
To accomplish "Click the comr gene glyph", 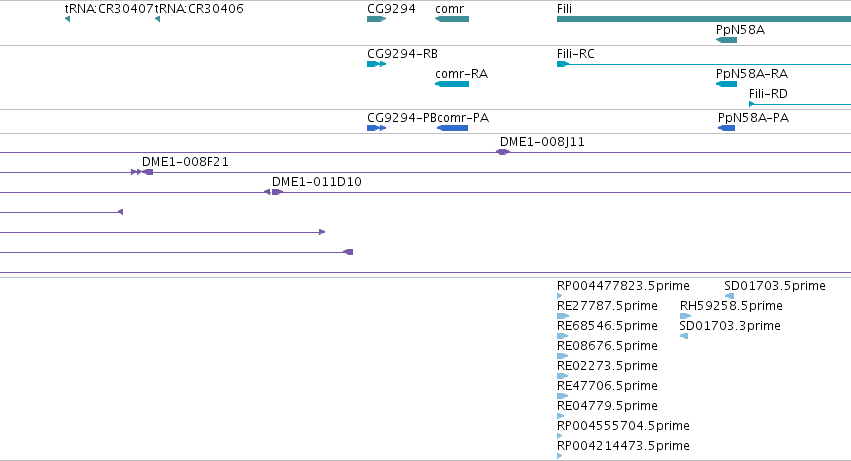I will click(x=452, y=19).
